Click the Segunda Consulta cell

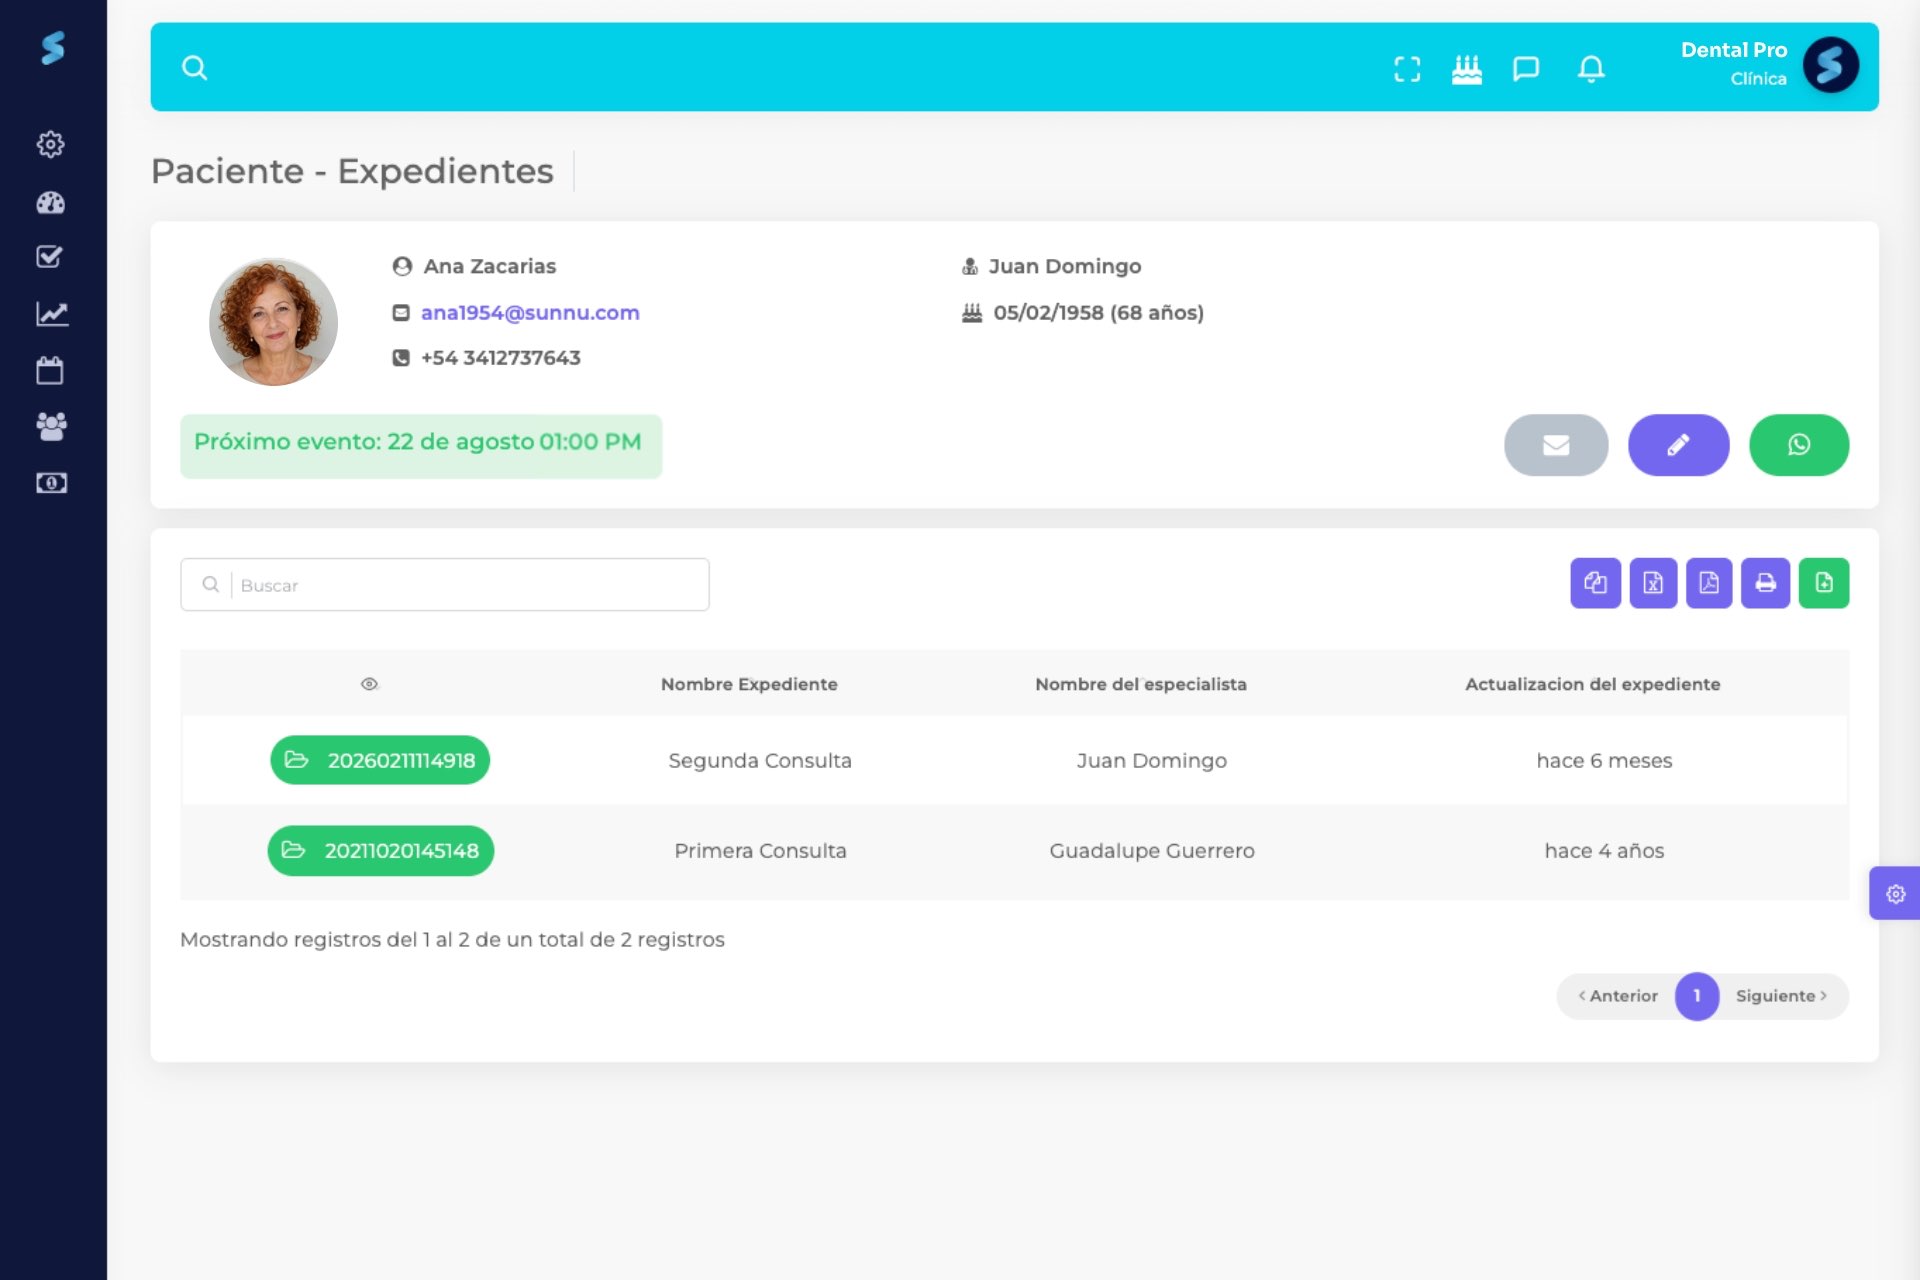click(x=760, y=760)
